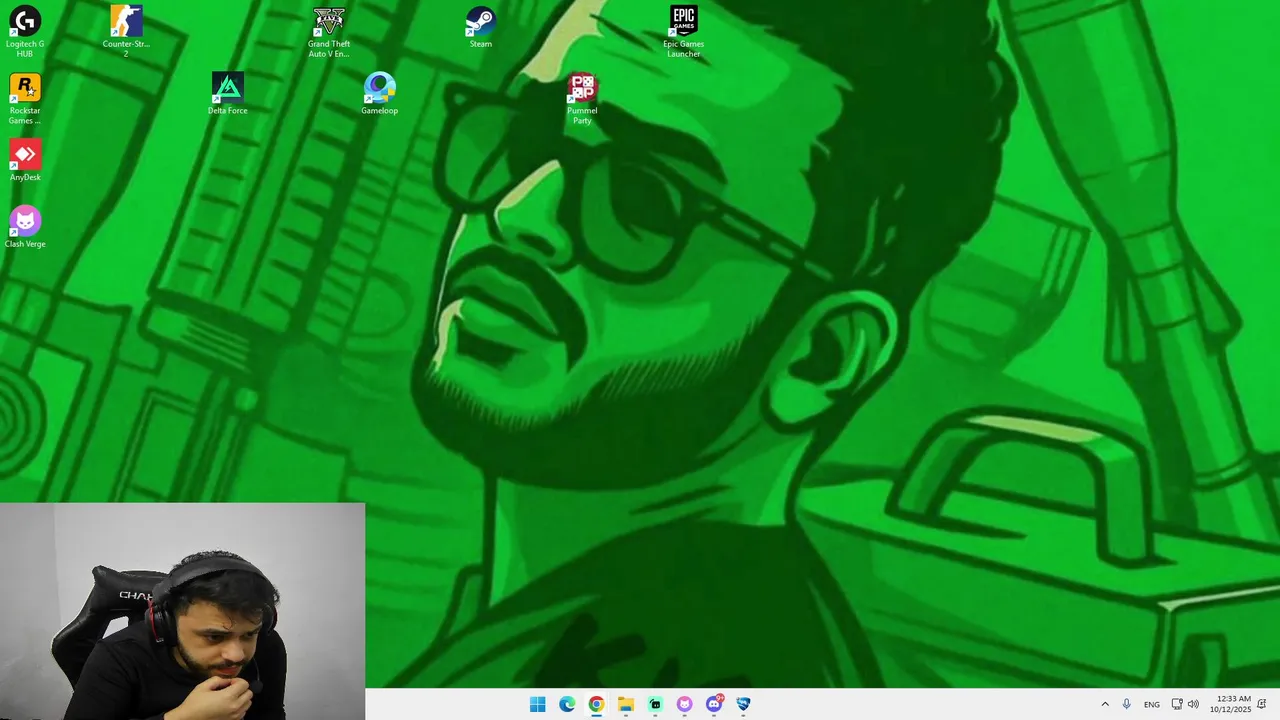
Task: Click the microphone icon in the system tray
Action: [x=1127, y=704]
